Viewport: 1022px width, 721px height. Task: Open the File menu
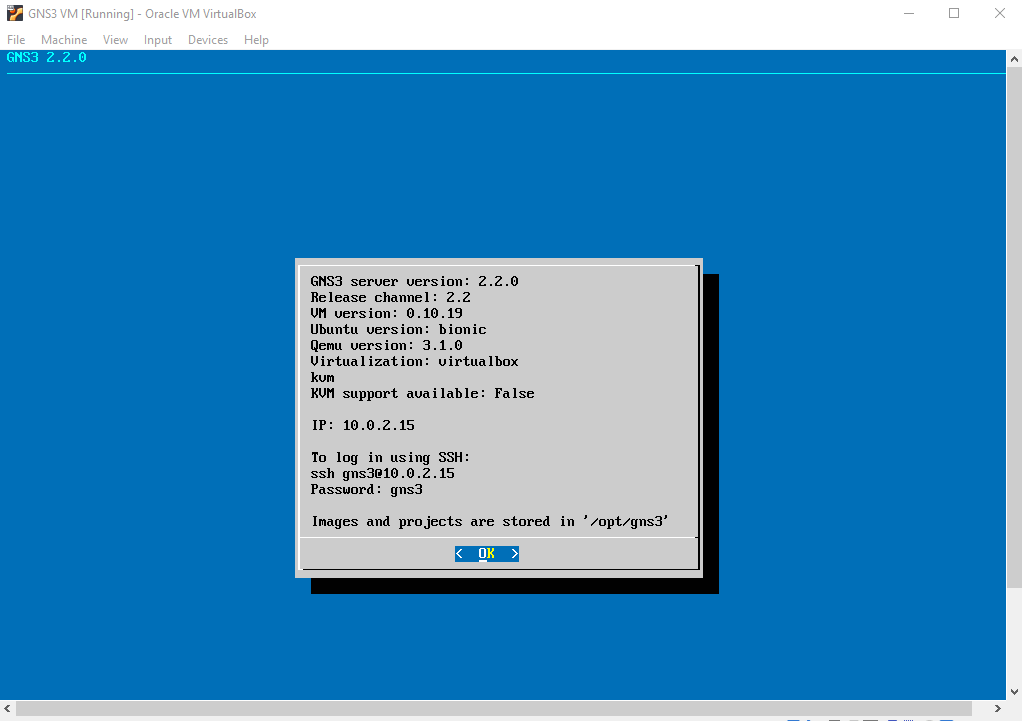tap(16, 40)
